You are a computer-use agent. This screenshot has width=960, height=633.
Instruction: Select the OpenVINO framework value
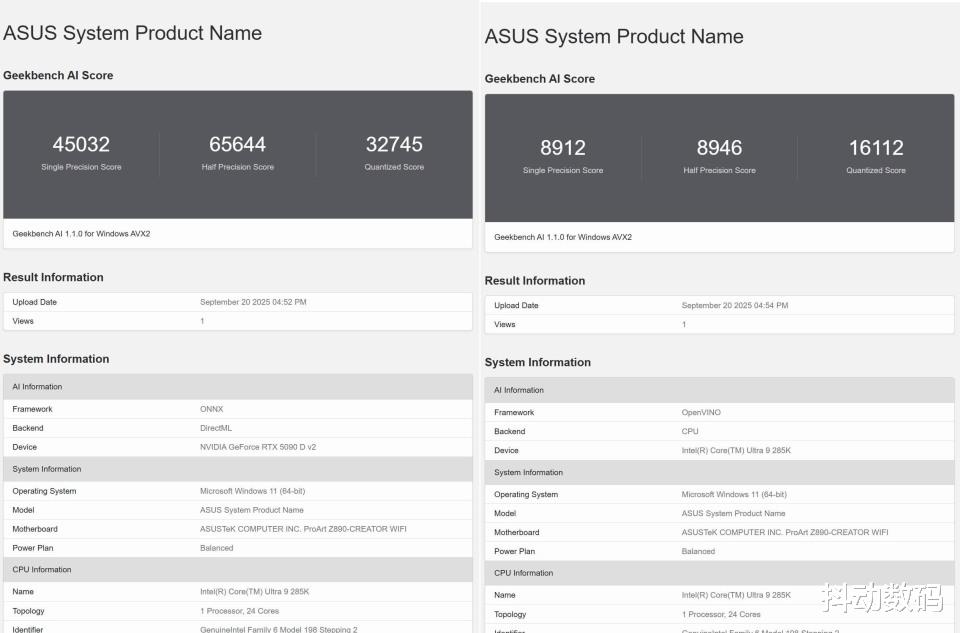[x=701, y=412]
